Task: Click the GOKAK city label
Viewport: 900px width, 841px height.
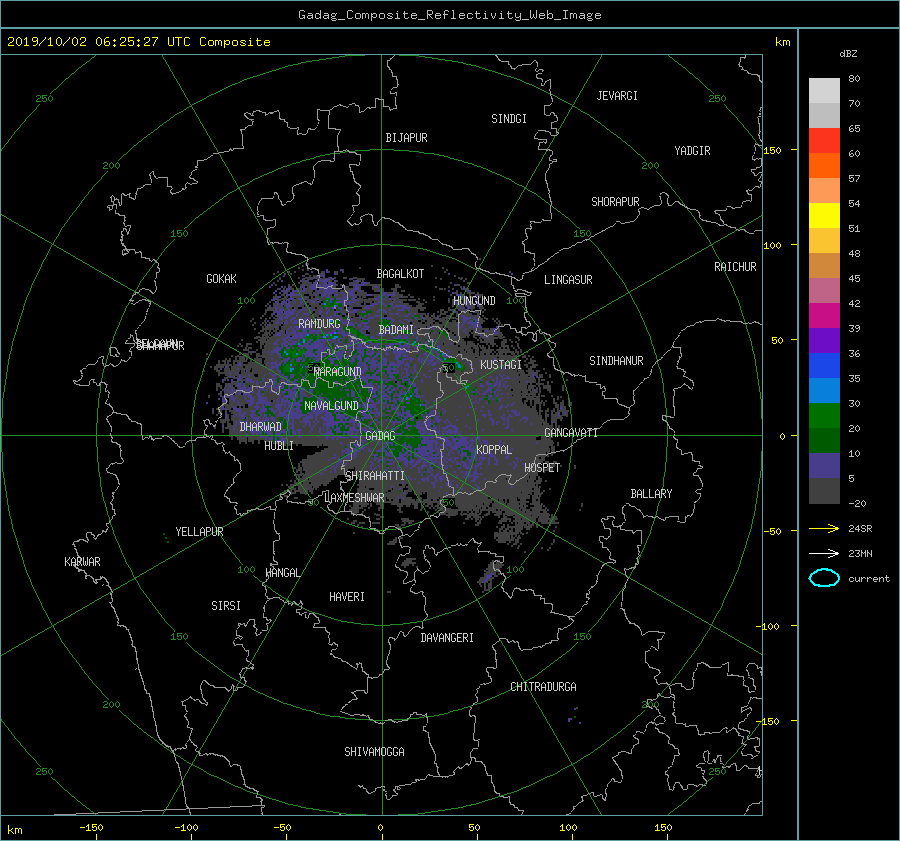Action: pos(221,279)
